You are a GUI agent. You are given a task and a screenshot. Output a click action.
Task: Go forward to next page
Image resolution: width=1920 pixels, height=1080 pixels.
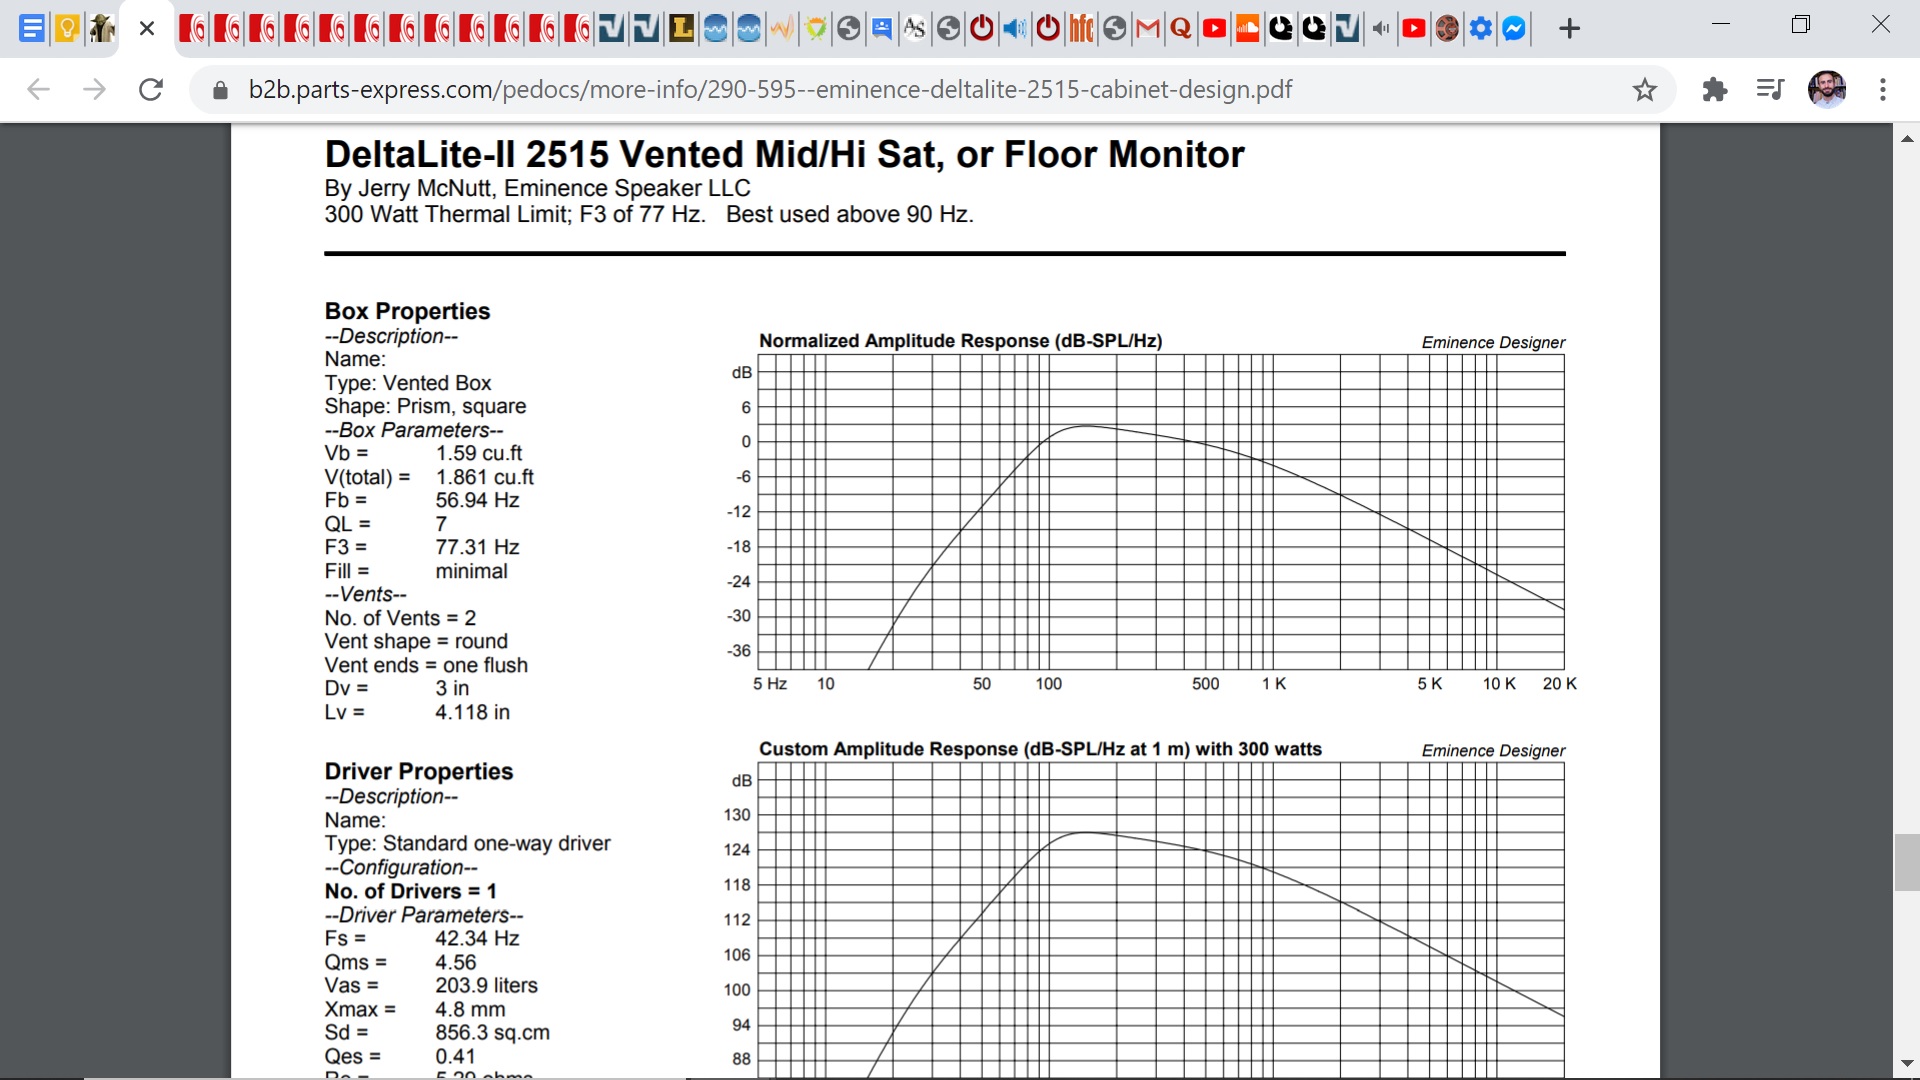(94, 90)
